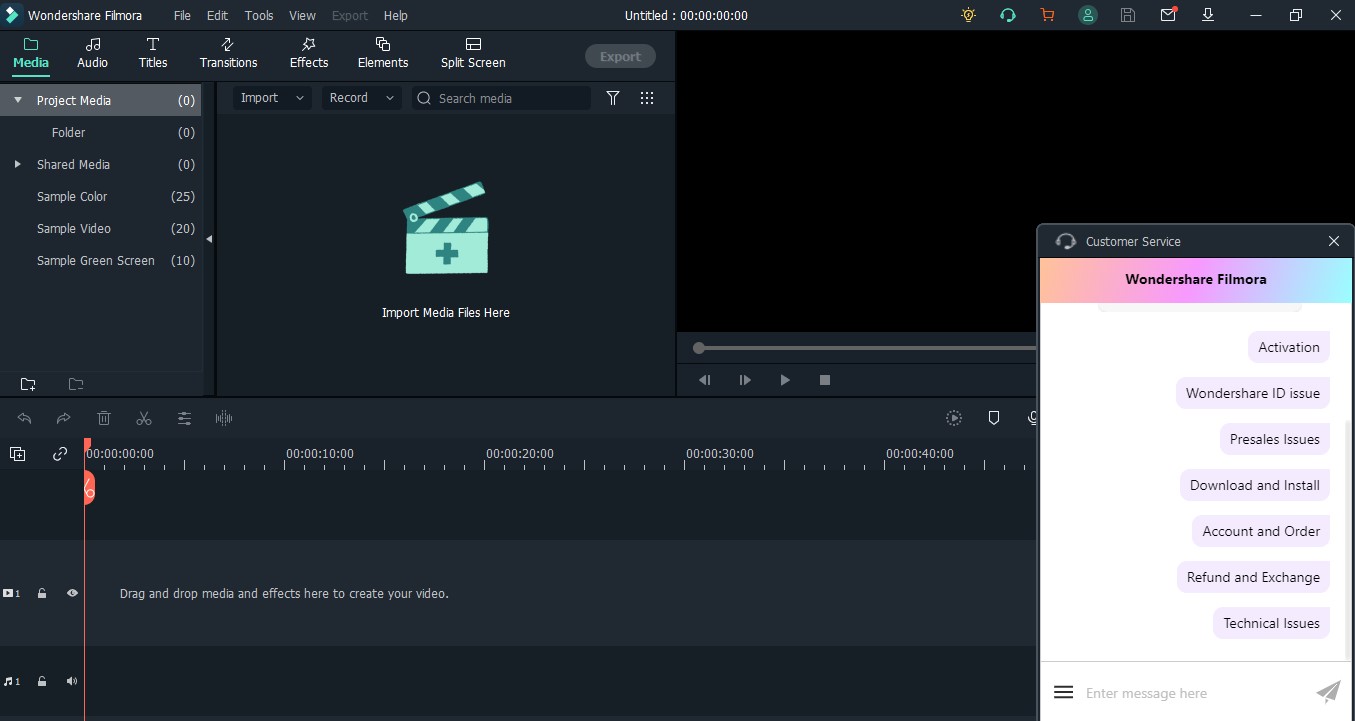Add a marker with shield icon
The image size is (1355, 721).
coord(994,418)
